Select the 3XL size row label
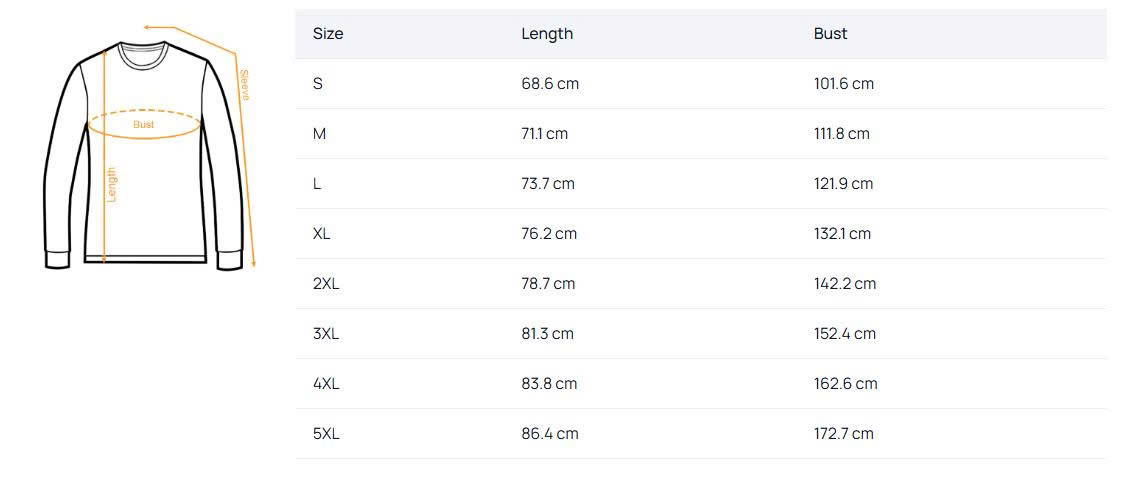The height and width of the screenshot is (490, 1141). [x=326, y=334]
